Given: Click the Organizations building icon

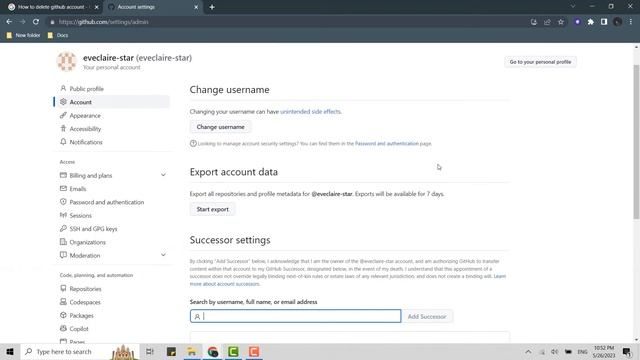Looking at the screenshot, I should (x=63, y=242).
